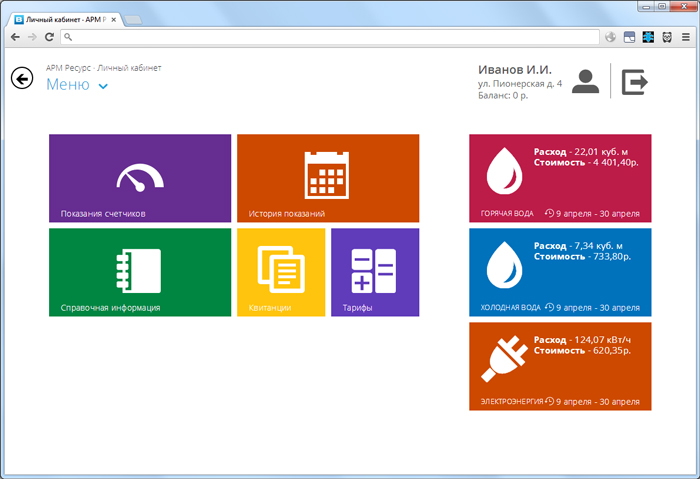Open the calculator tariffs tile
The height and width of the screenshot is (479, 700).
pos(375,272)
